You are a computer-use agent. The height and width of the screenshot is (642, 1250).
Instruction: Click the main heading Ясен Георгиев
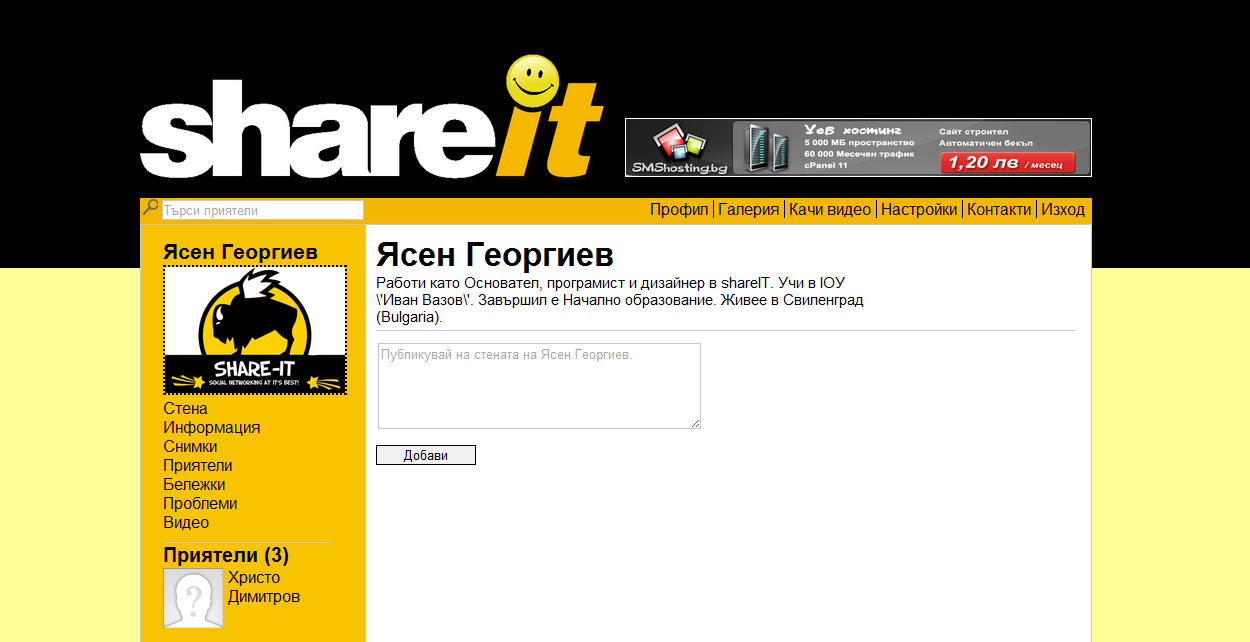(x=495, y=255)
